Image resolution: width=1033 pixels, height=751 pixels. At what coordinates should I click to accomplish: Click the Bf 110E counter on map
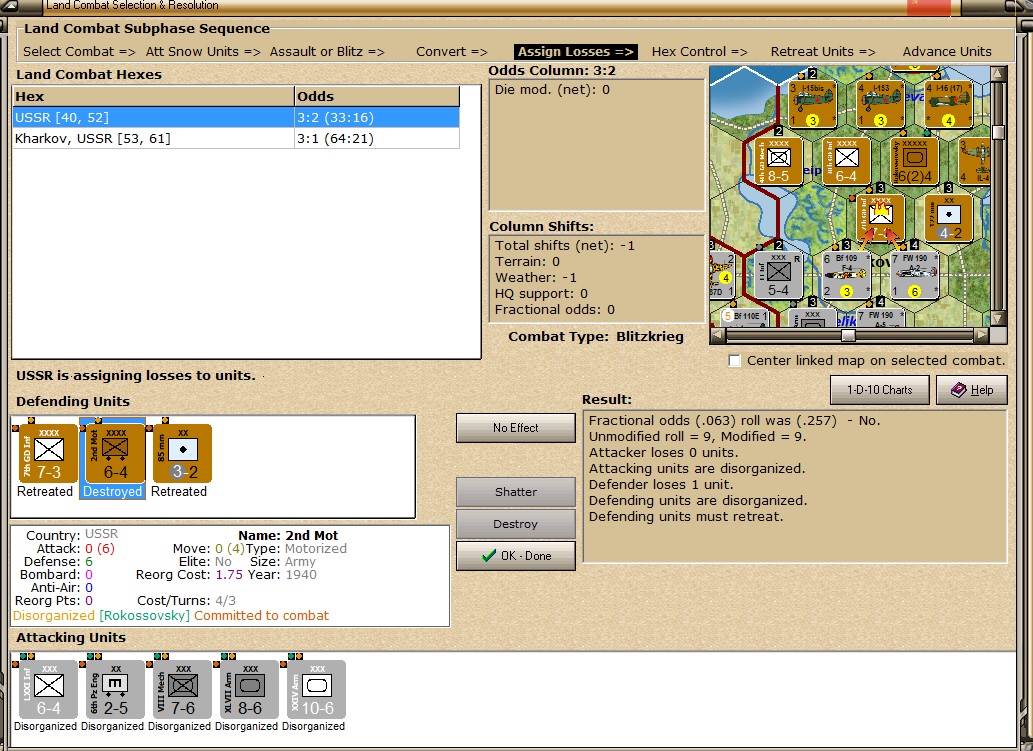(745, 318)
